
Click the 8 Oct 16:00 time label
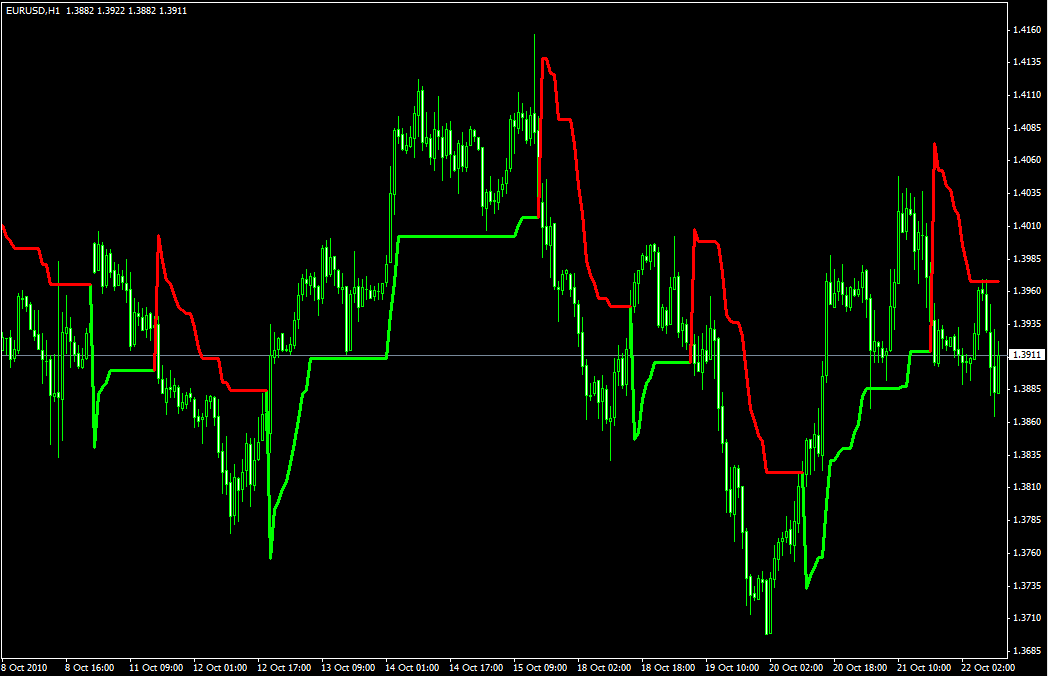pyautogui.click(x=90, y=667)
